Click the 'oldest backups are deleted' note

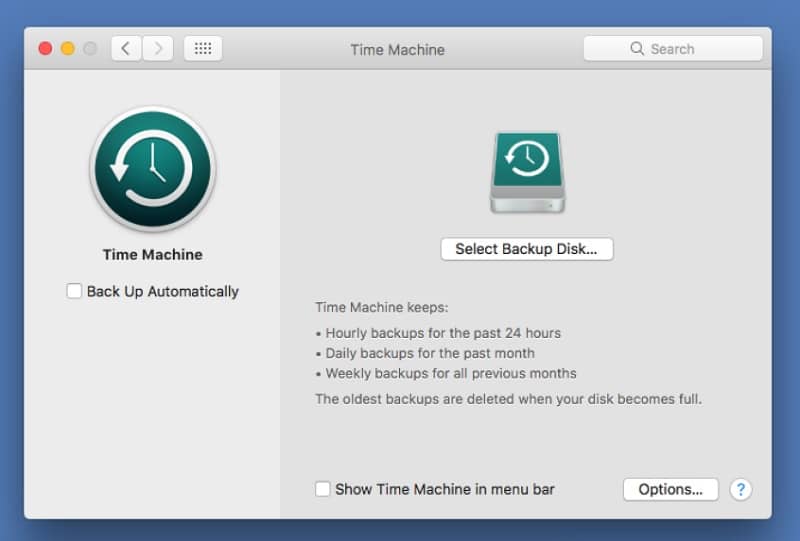[x=509, y=399]
